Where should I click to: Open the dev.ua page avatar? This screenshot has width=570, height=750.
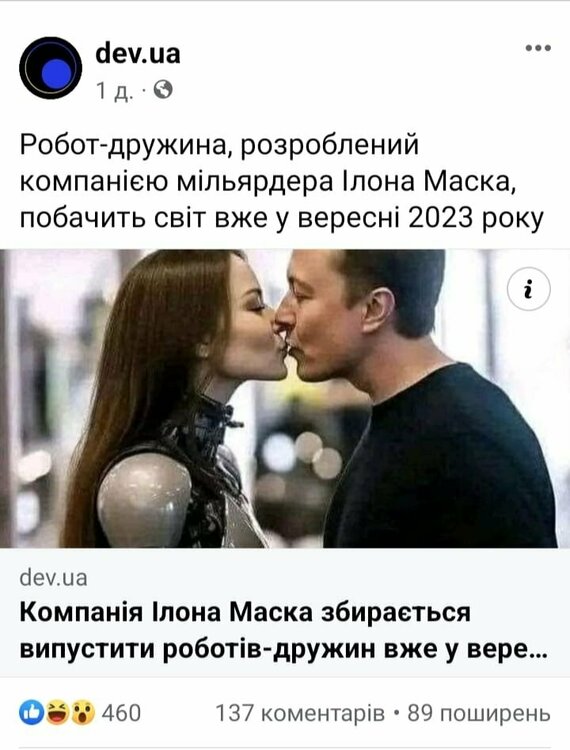51,68
